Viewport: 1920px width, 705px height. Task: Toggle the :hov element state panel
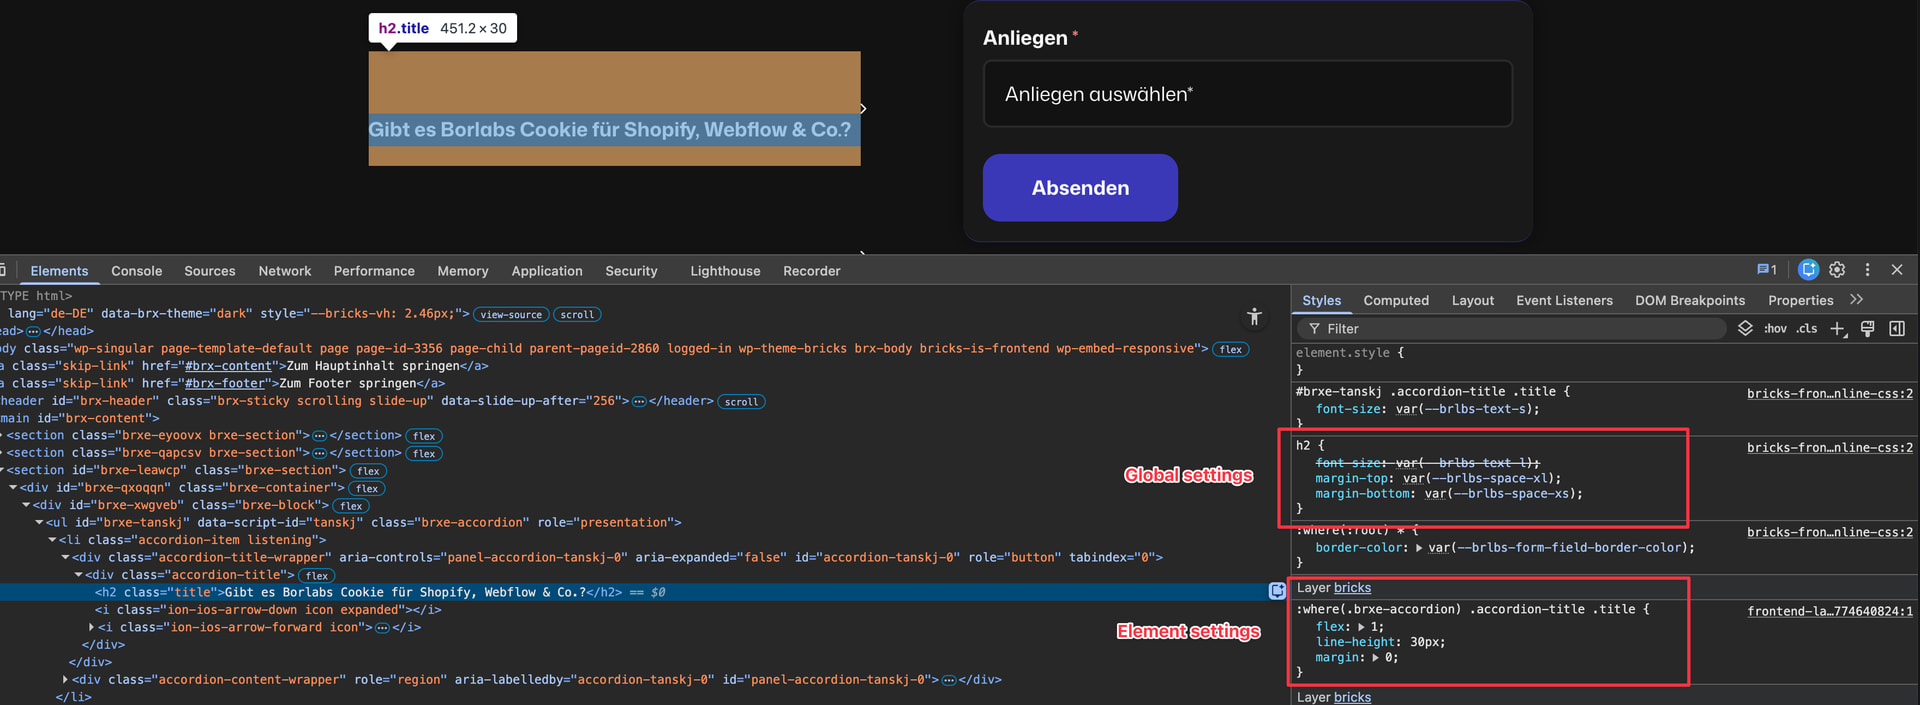tap(1775, 329)
